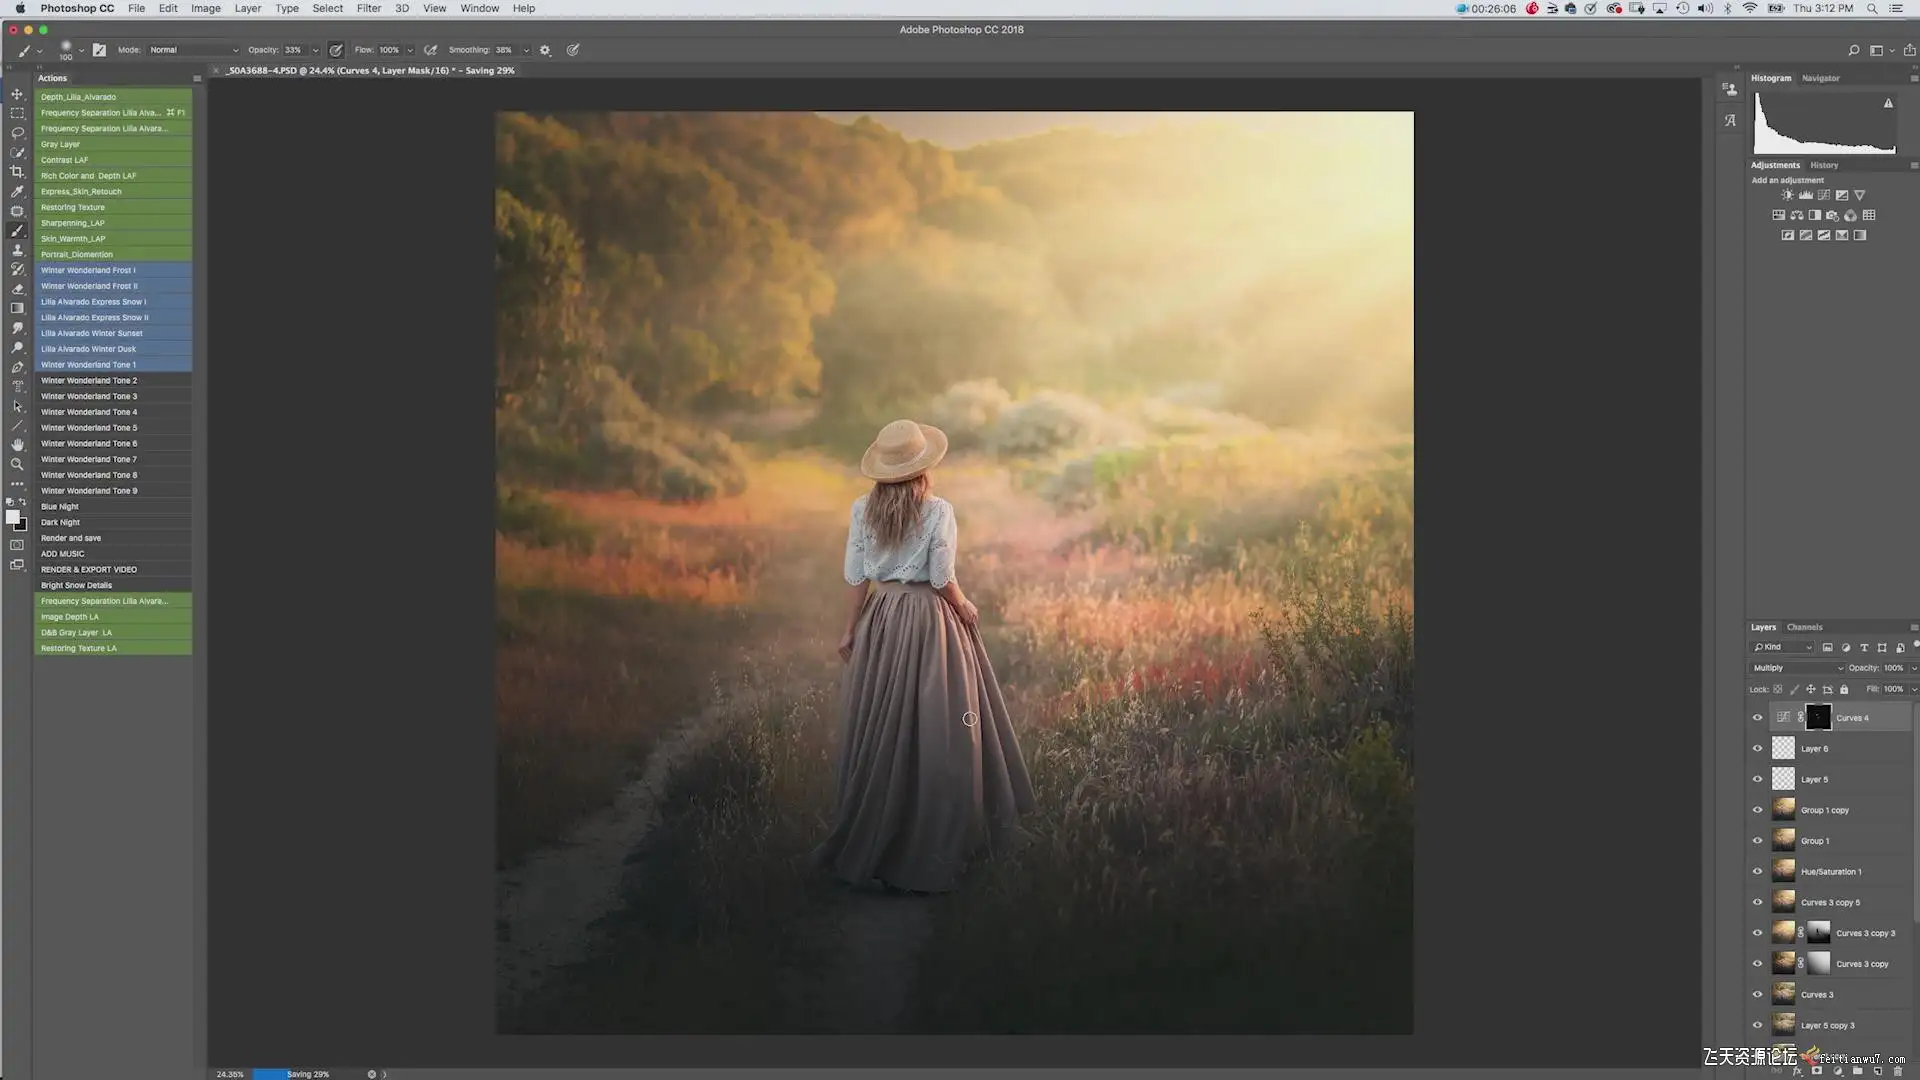Click the lock all layer icon
Image resolution: width=1920 pixels, height=1080 pixels.
click(x=1844, y=689)
